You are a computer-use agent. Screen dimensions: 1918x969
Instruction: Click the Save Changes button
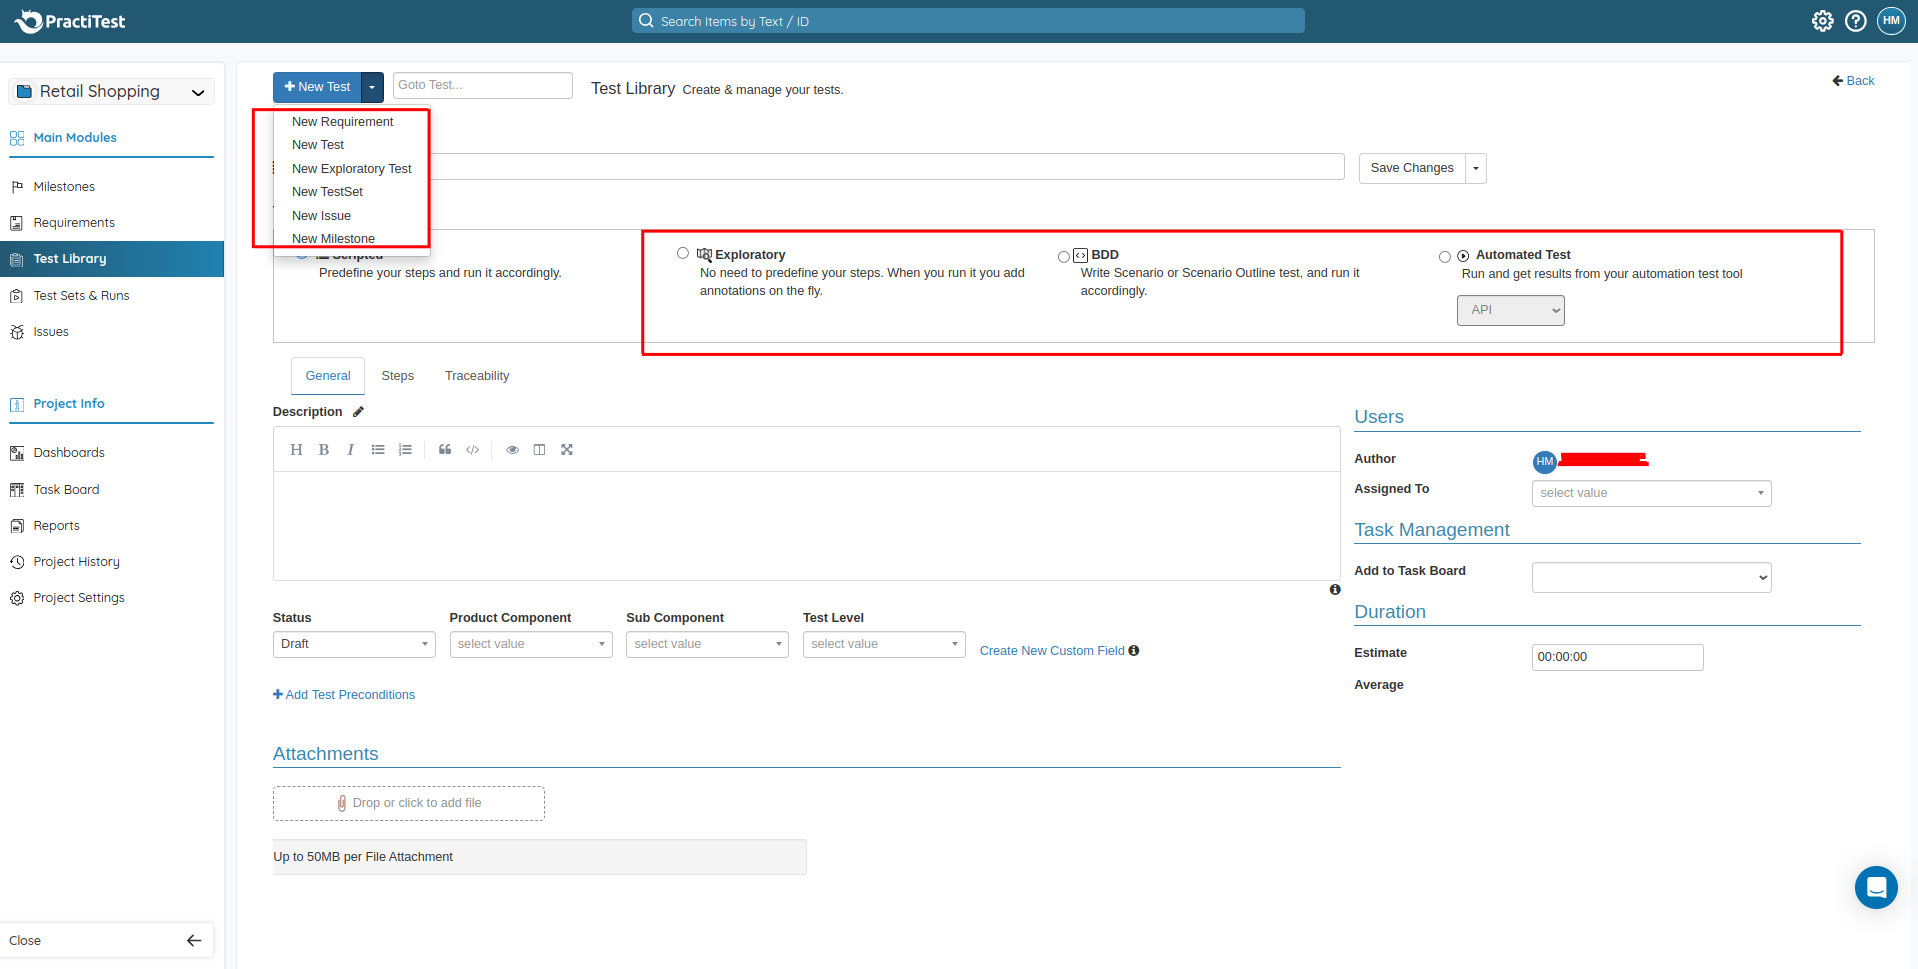pos(1411,168)
